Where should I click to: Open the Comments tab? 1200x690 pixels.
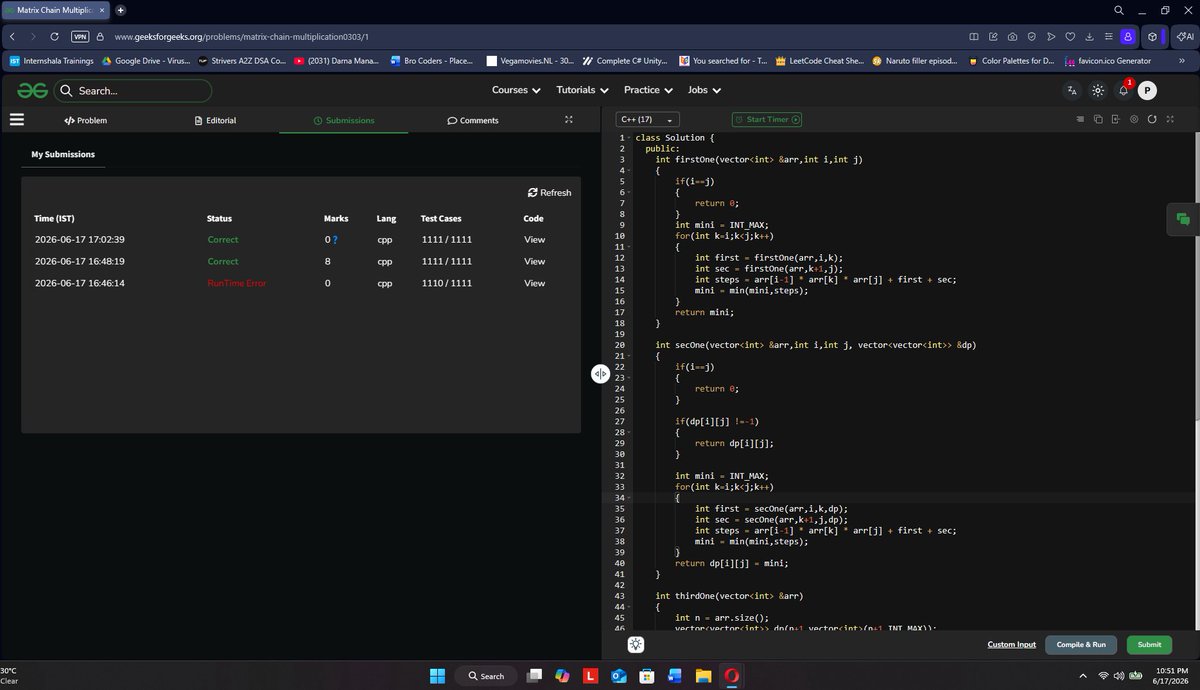pos(473,120)
